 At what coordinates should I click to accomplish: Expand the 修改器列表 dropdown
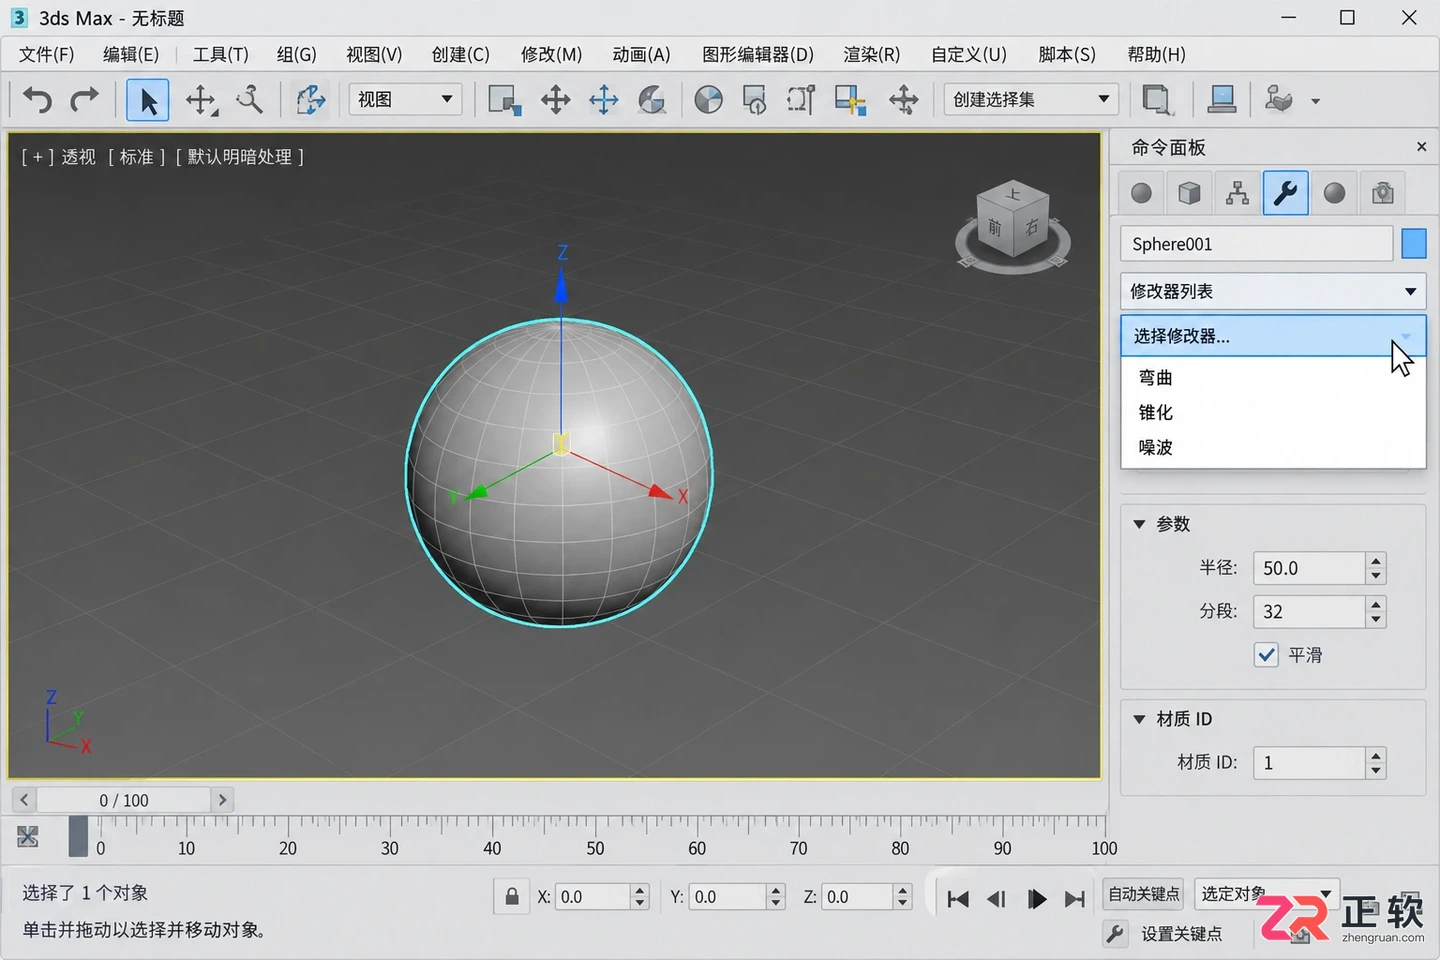(1273, 291)
